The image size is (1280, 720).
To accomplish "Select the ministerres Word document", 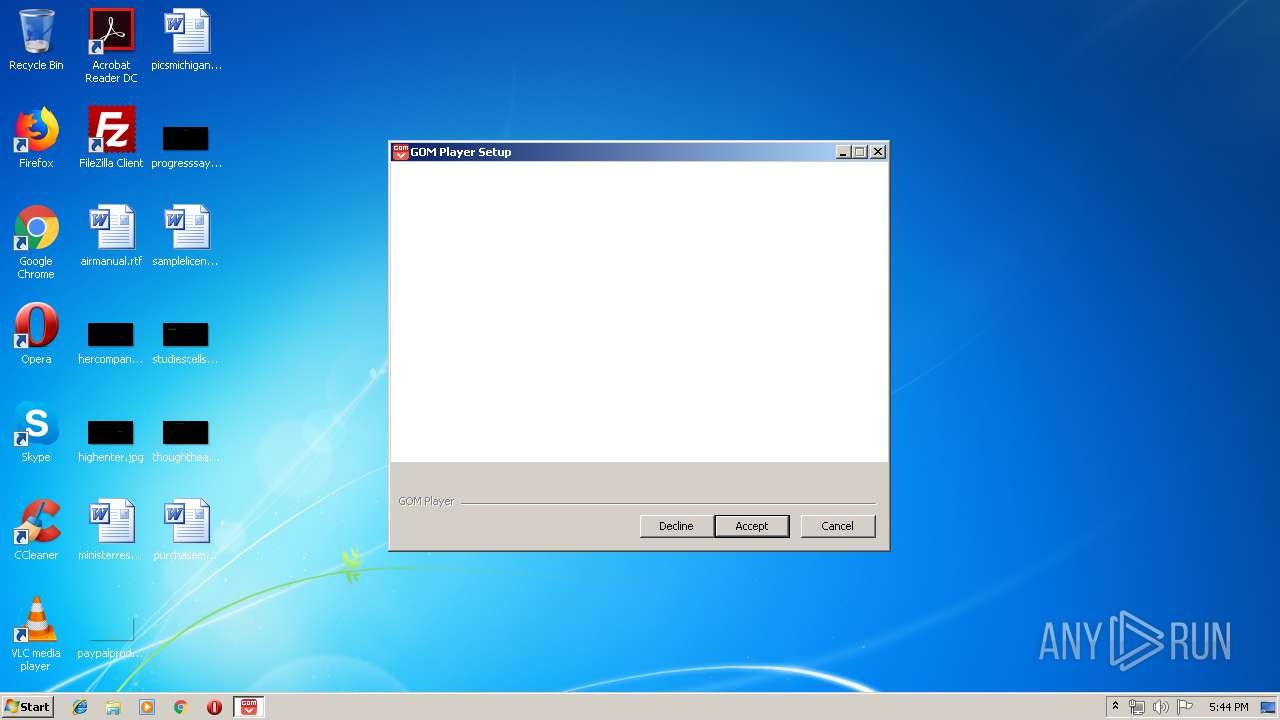I will click(111, 530).
